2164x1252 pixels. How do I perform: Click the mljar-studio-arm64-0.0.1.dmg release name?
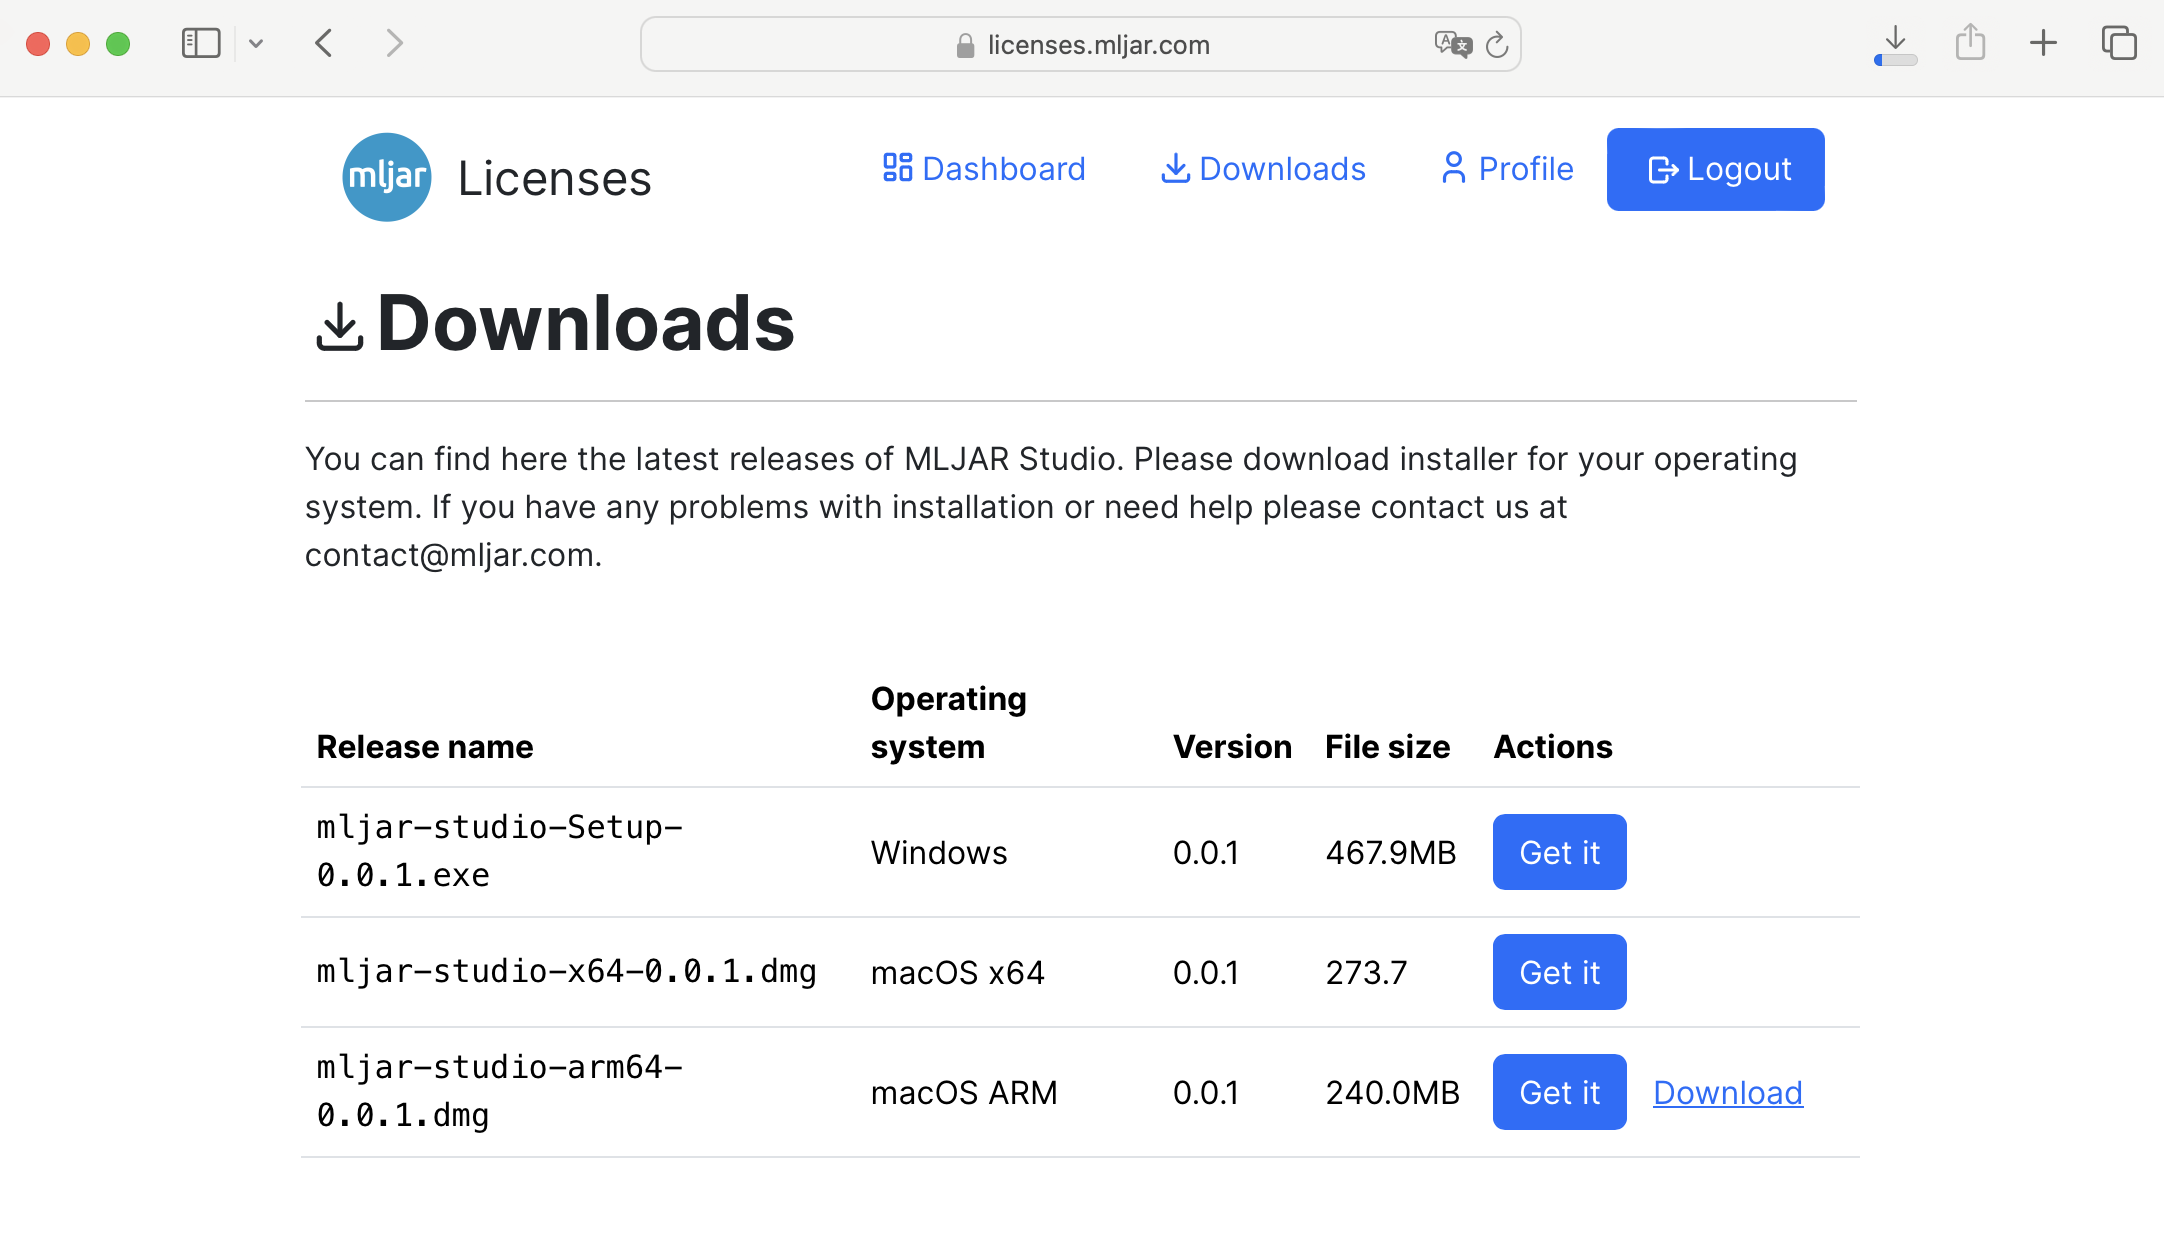(500, 1091)
